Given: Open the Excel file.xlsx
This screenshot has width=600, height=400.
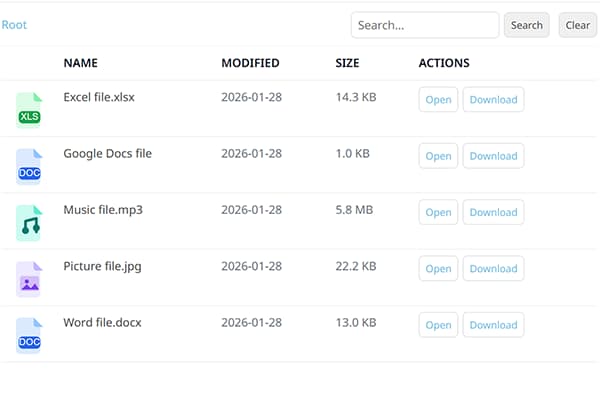Looking at the screenshot, I should 438,100.
